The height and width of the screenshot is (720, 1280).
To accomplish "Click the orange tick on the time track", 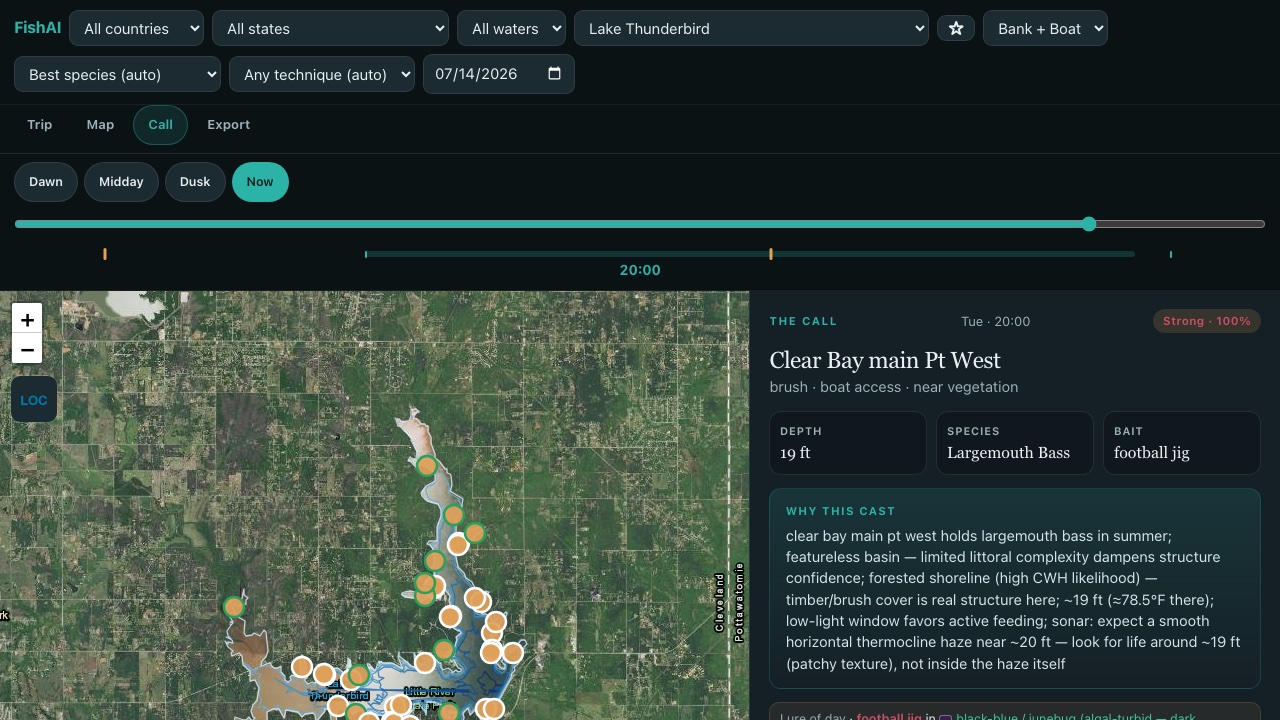I will (770, 254).
